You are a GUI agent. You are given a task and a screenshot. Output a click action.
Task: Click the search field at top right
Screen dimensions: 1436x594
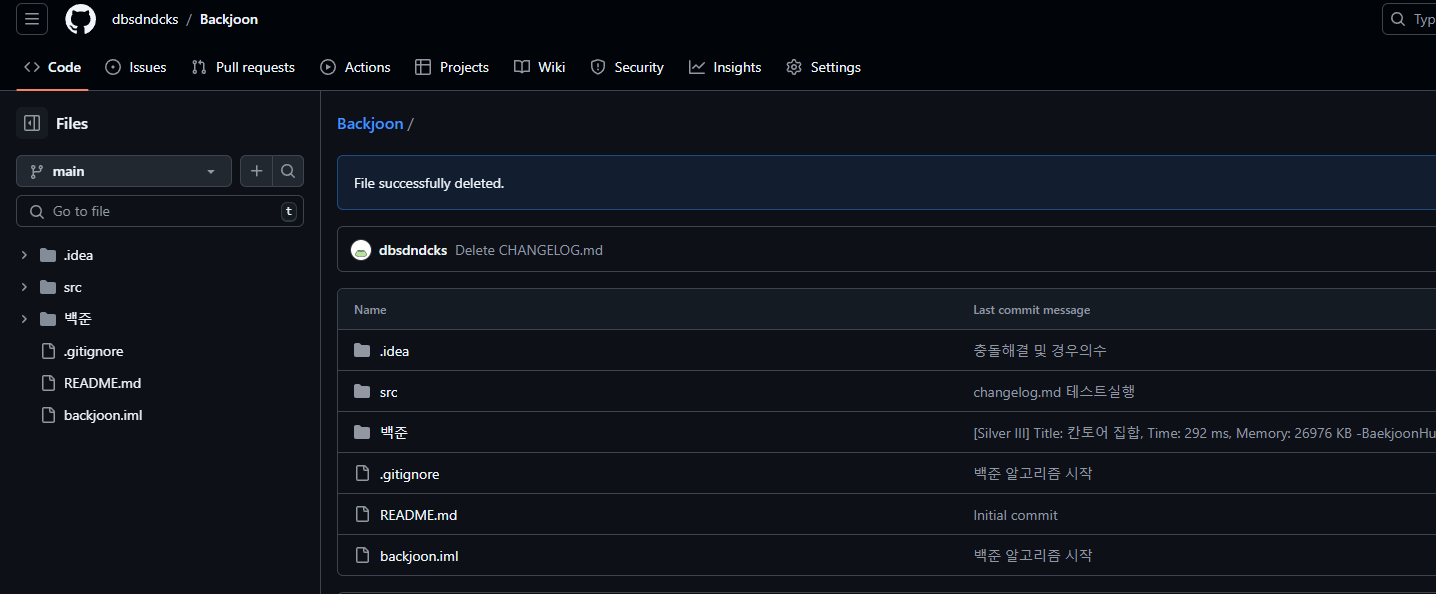pyautogui.click(x=1409, y=19)
